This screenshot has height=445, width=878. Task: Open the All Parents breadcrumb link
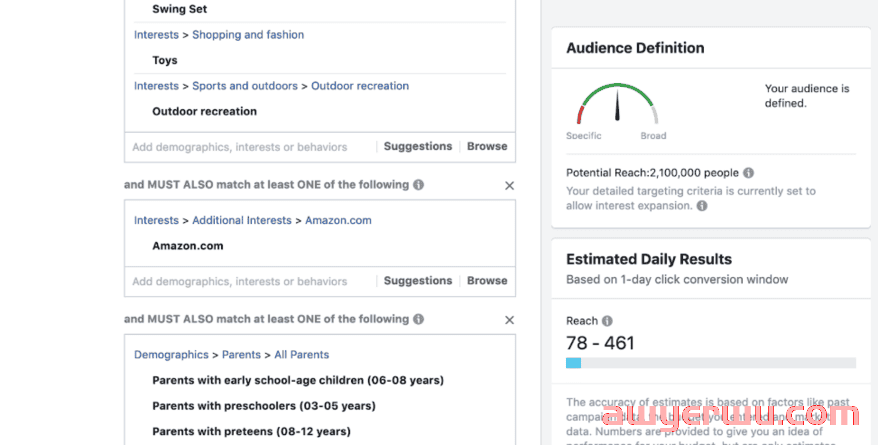click(x=301, y=355)
